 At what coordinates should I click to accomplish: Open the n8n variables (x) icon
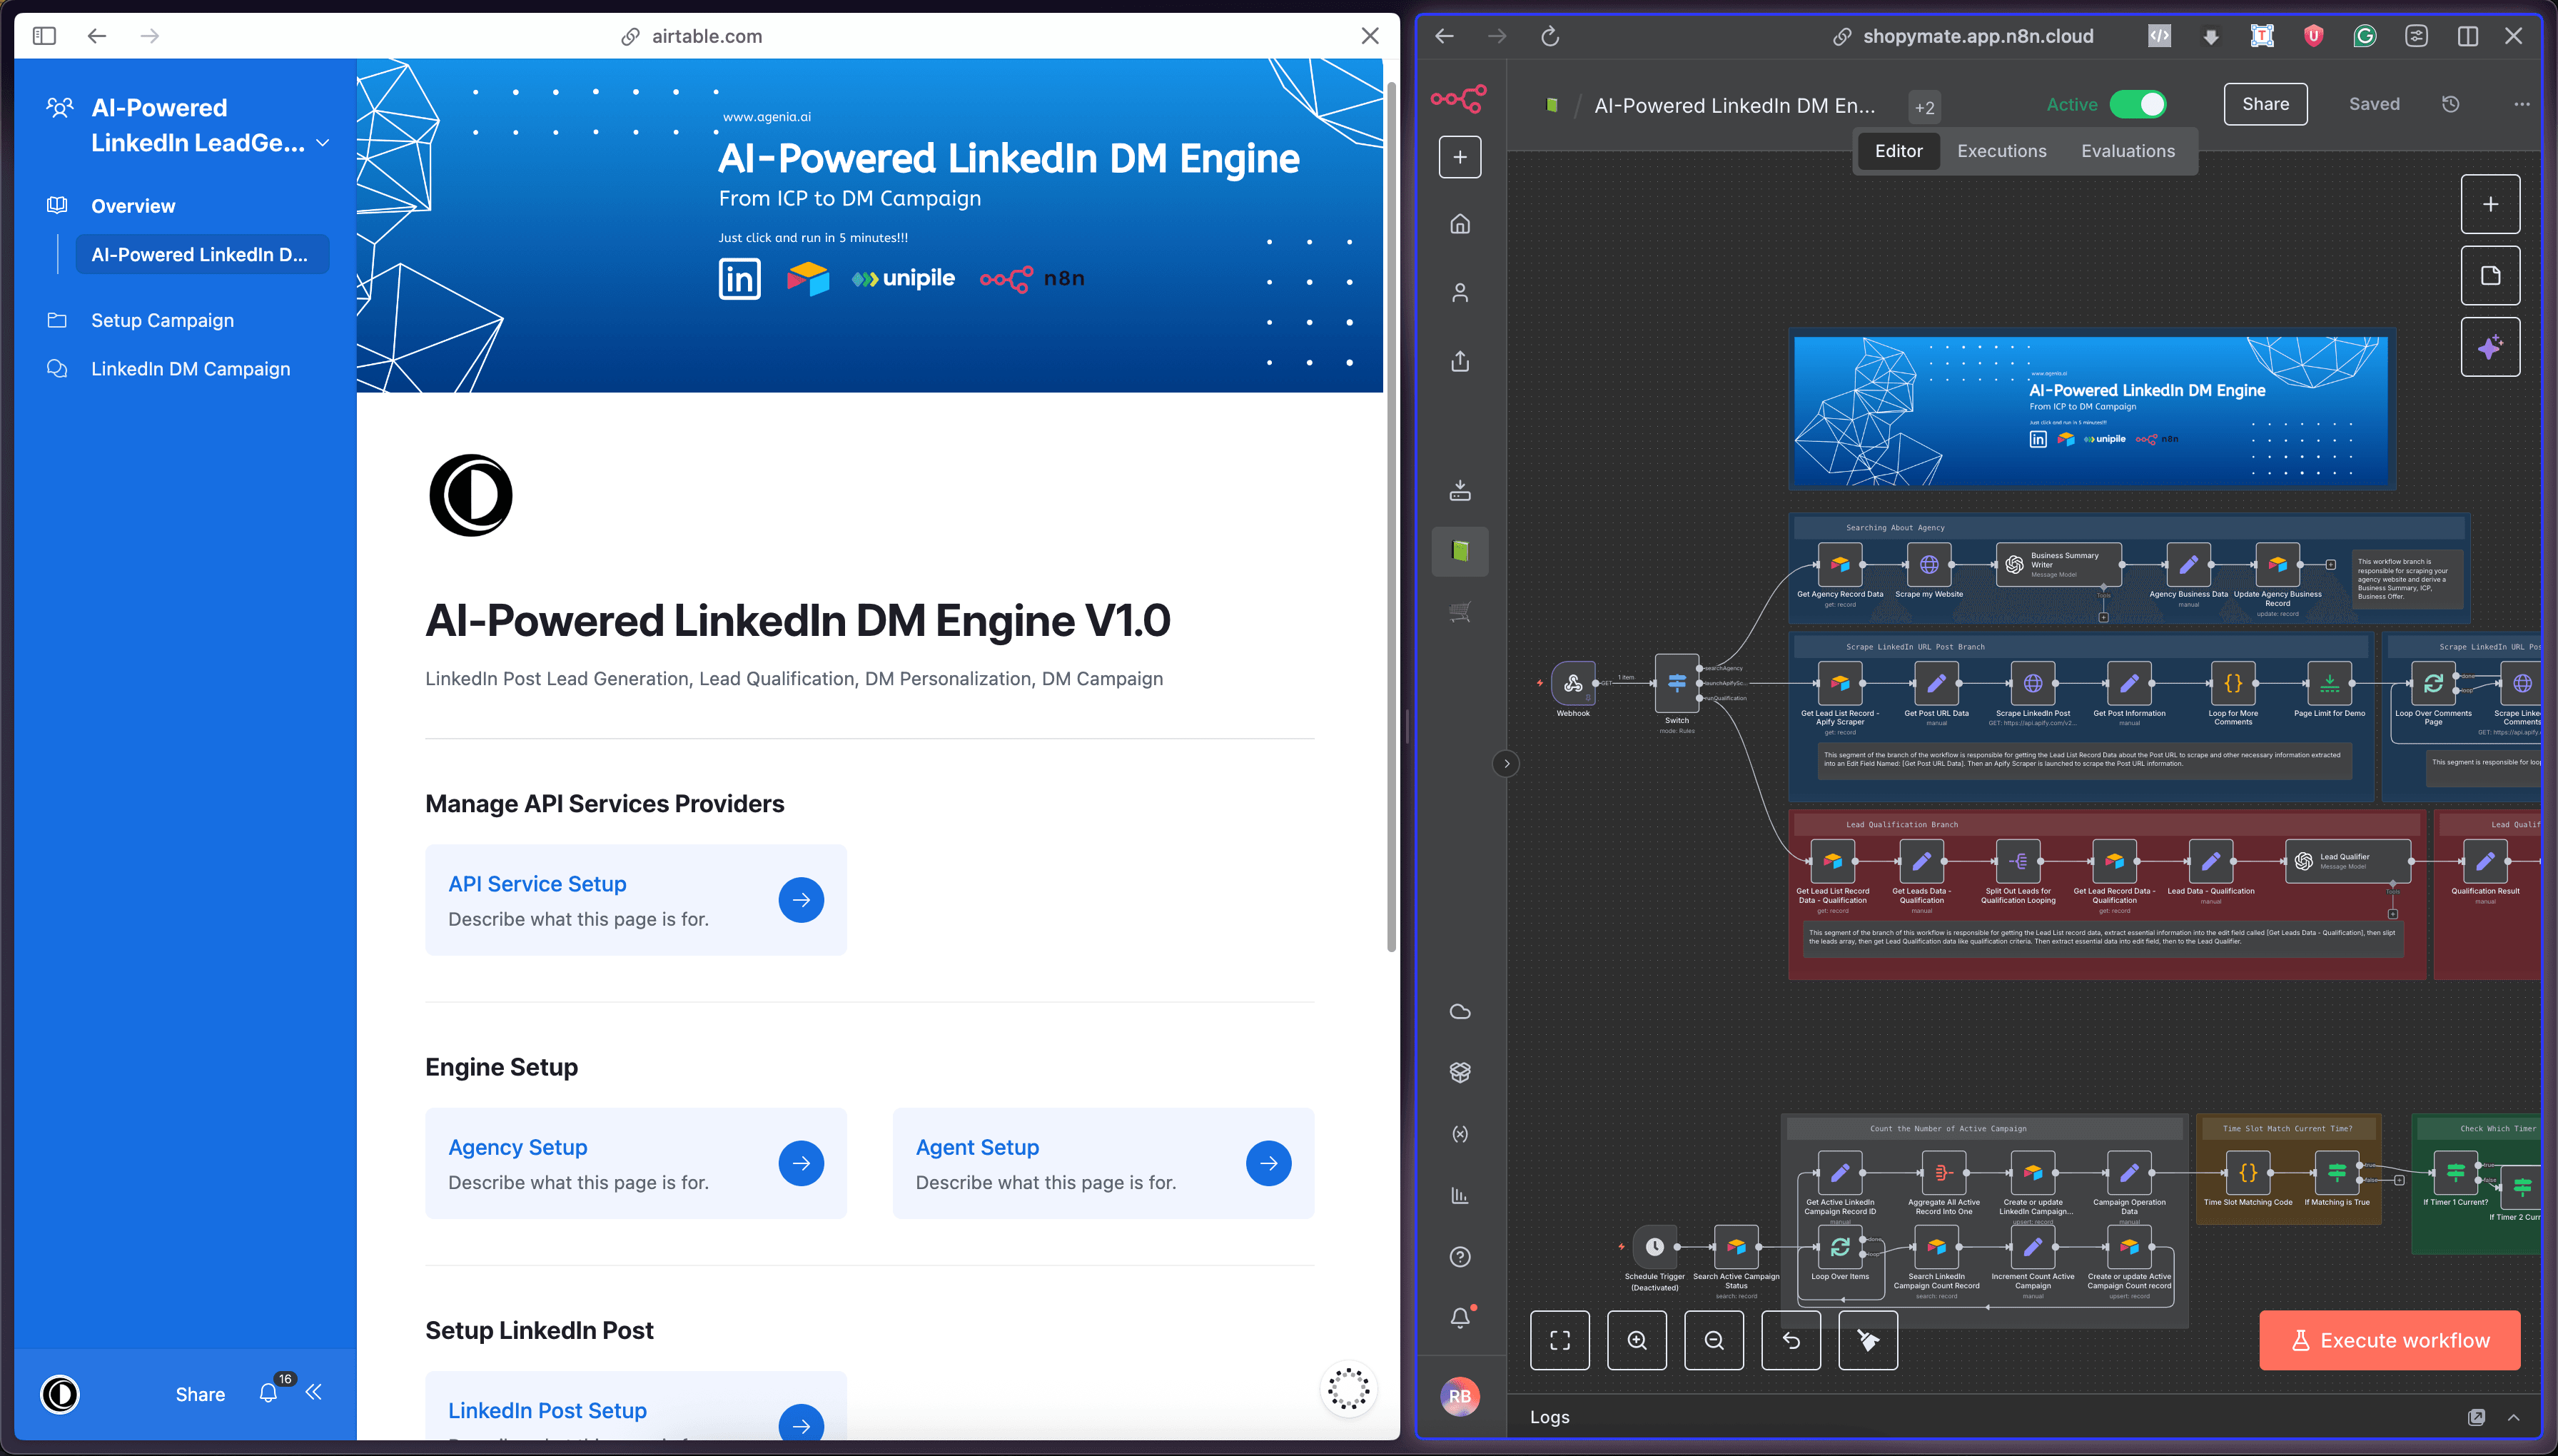pos(1460,1134)
